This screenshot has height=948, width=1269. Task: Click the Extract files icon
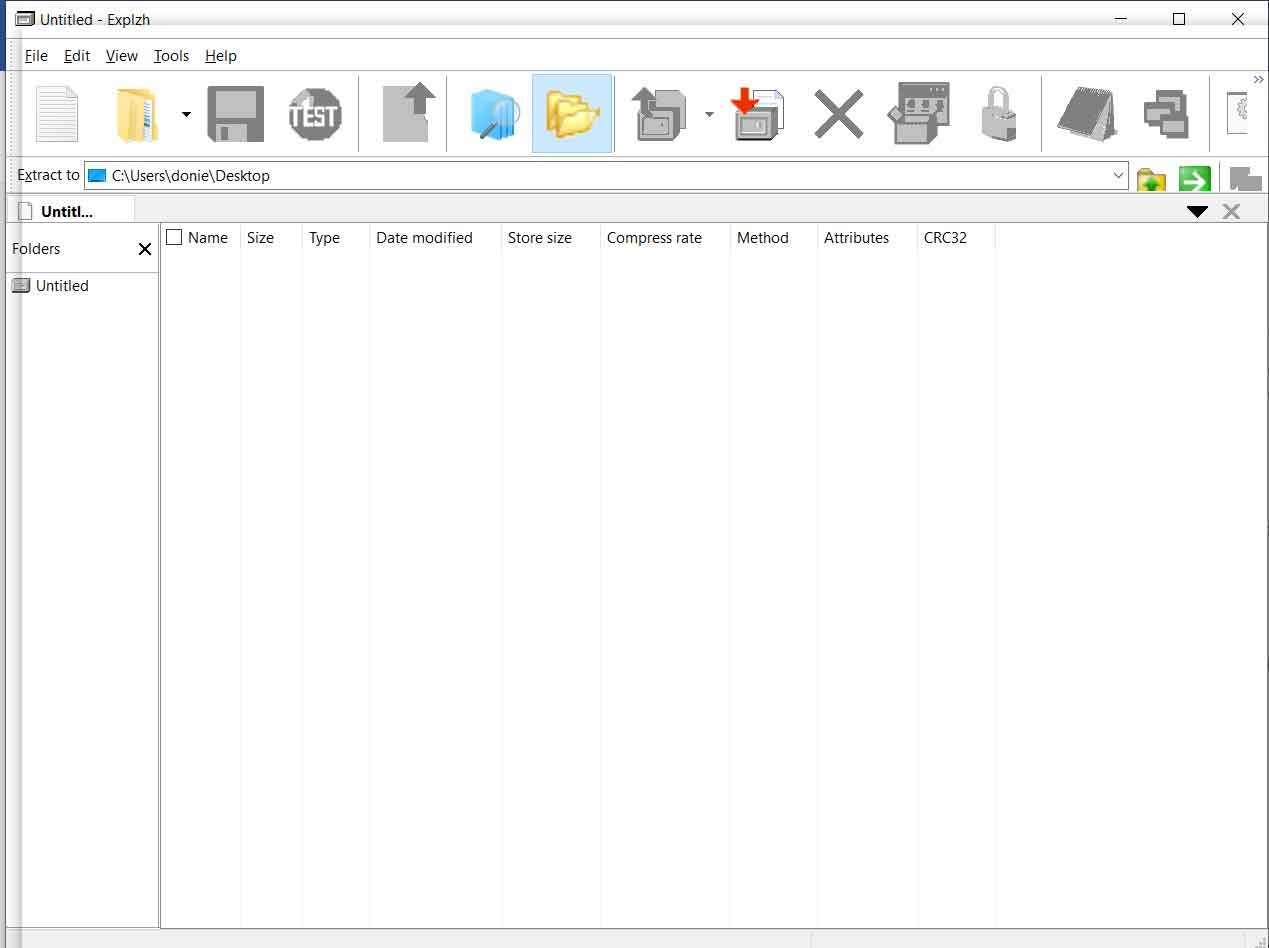point(660,114)
